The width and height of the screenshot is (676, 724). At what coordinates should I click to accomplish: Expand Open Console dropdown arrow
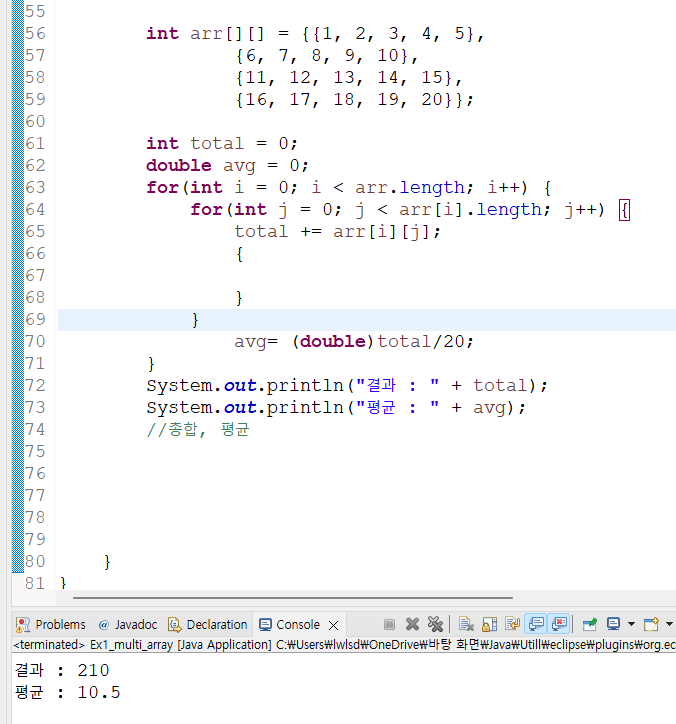pyautogui.click(x=669, y=625)
